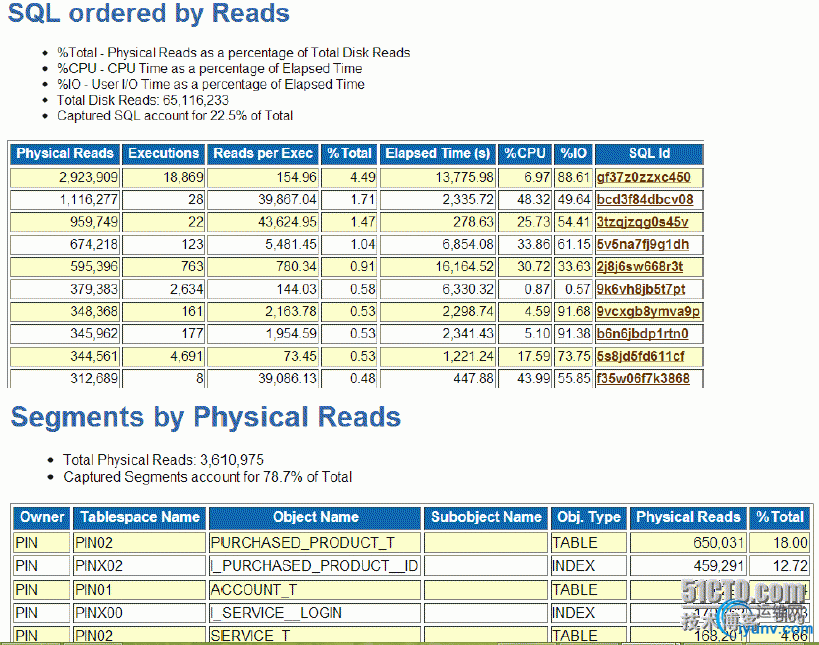Click the Obj. Type column header
Screen dimensions: 819x645
[x=589, y=517]
